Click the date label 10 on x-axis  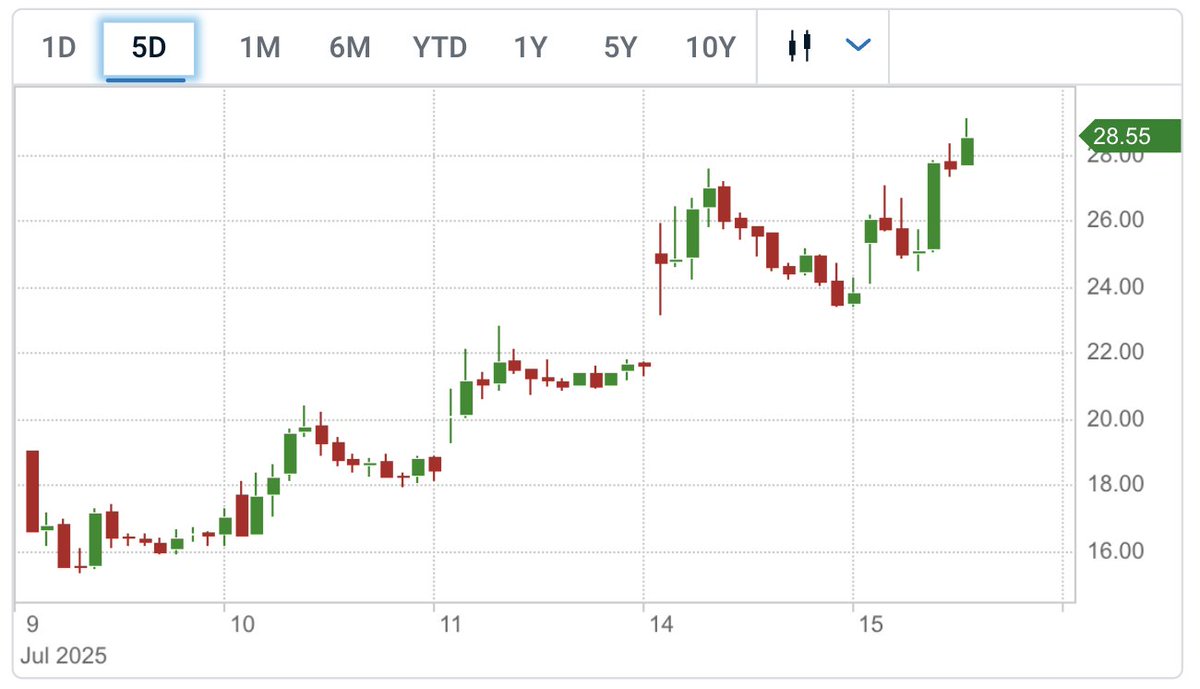[x=243, y=625]
